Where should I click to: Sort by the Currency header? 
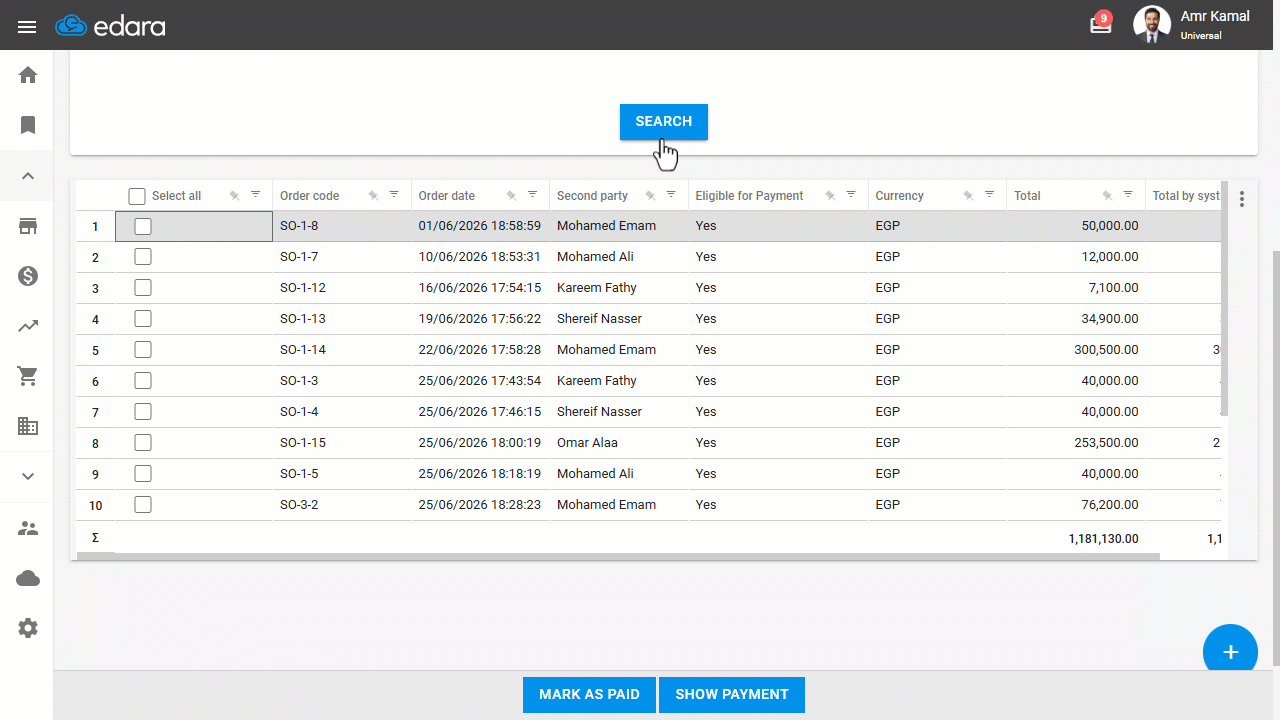899,196
